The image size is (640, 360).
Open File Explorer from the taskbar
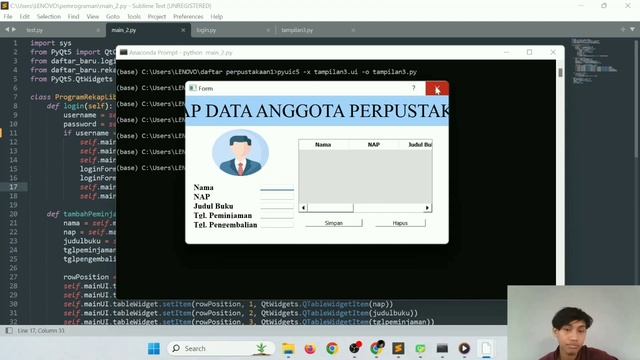click(x=289, y=348)
